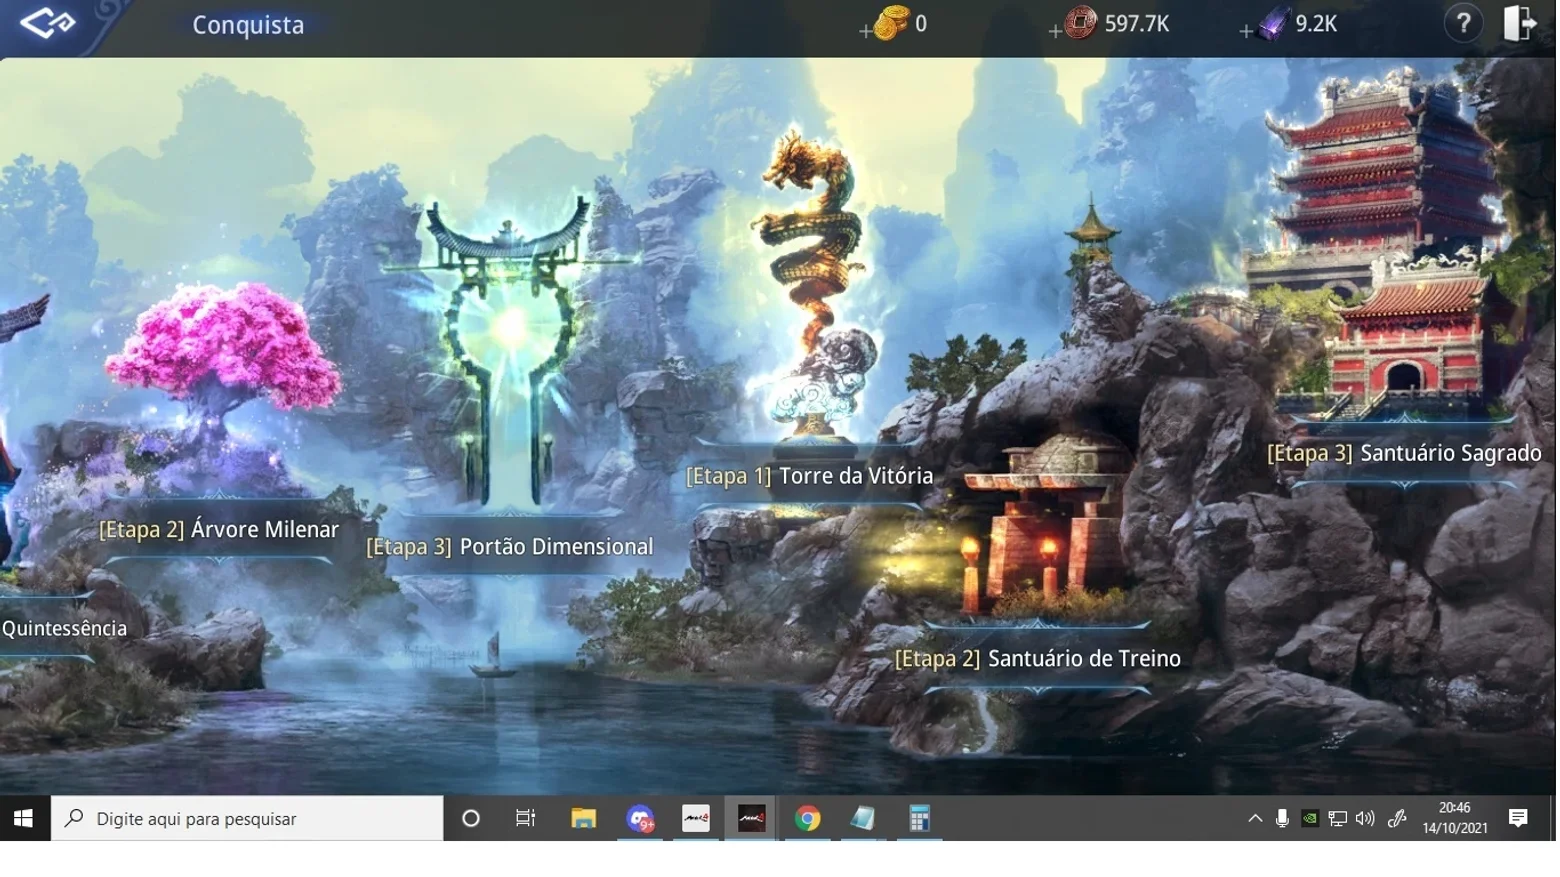Viewport: 1560px width, 877px height.
Task: Tap the purple darksteel icon beside 9.2K
Action: [x=1272, y=23]
